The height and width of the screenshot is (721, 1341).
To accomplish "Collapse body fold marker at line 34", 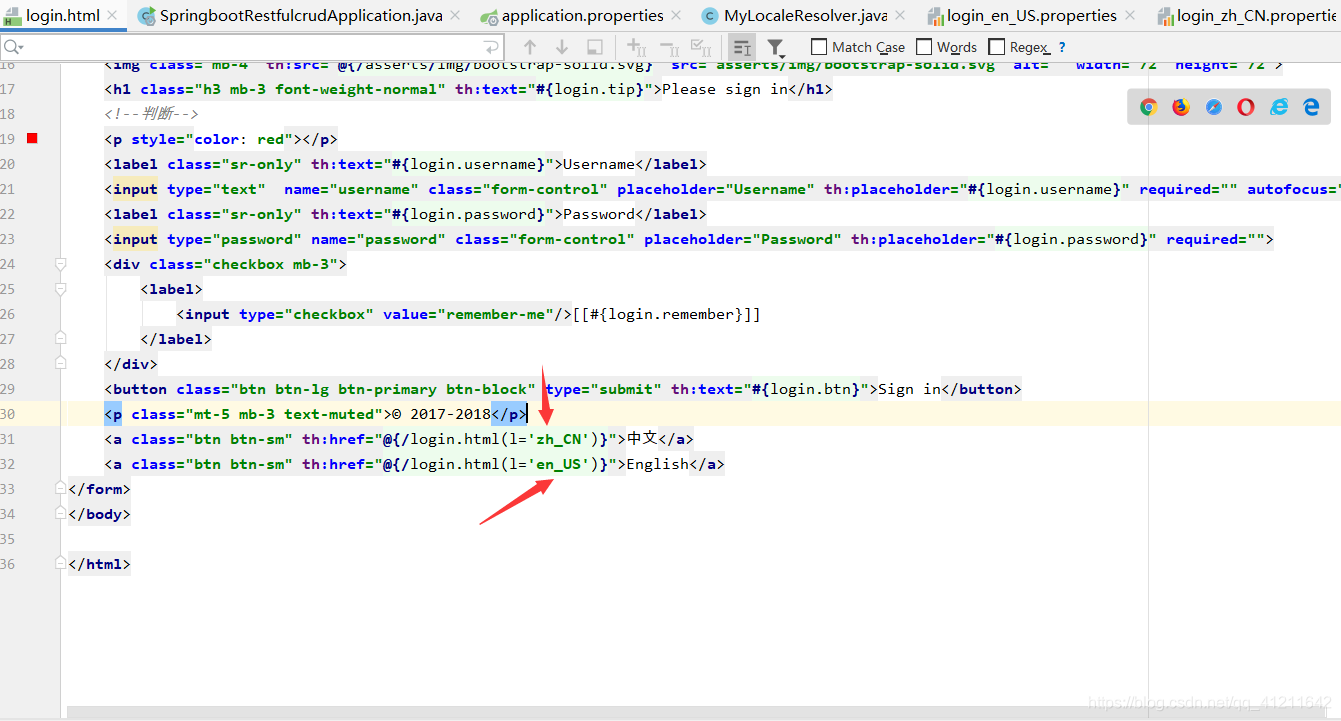I will pos(61,514).
